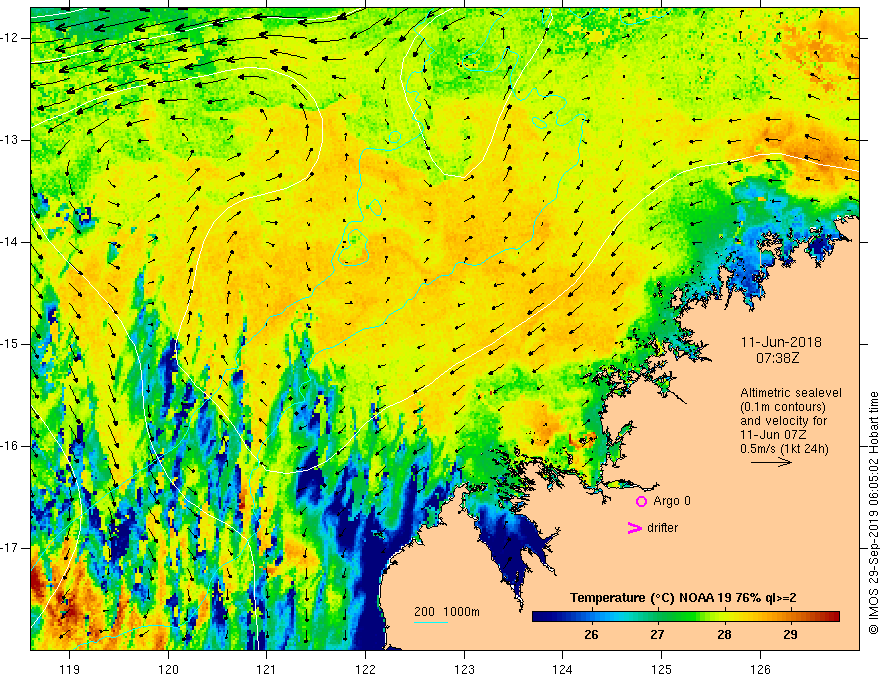Click the '200 1000m' bathymetry label
This screenshot has height=680, width=880.
point(447,612)
